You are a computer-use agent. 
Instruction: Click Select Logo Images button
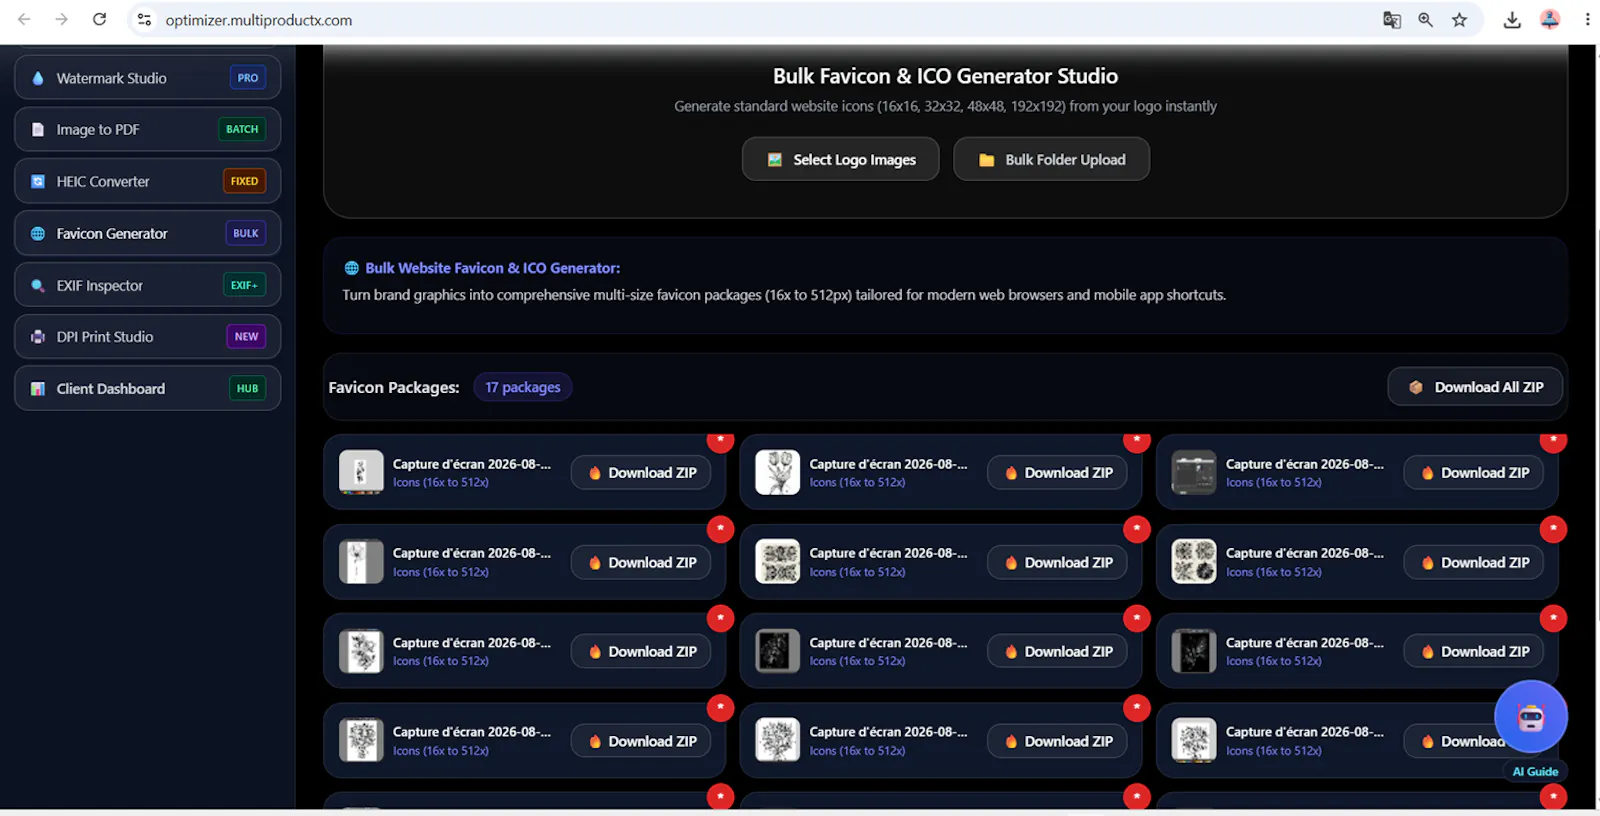840,159
